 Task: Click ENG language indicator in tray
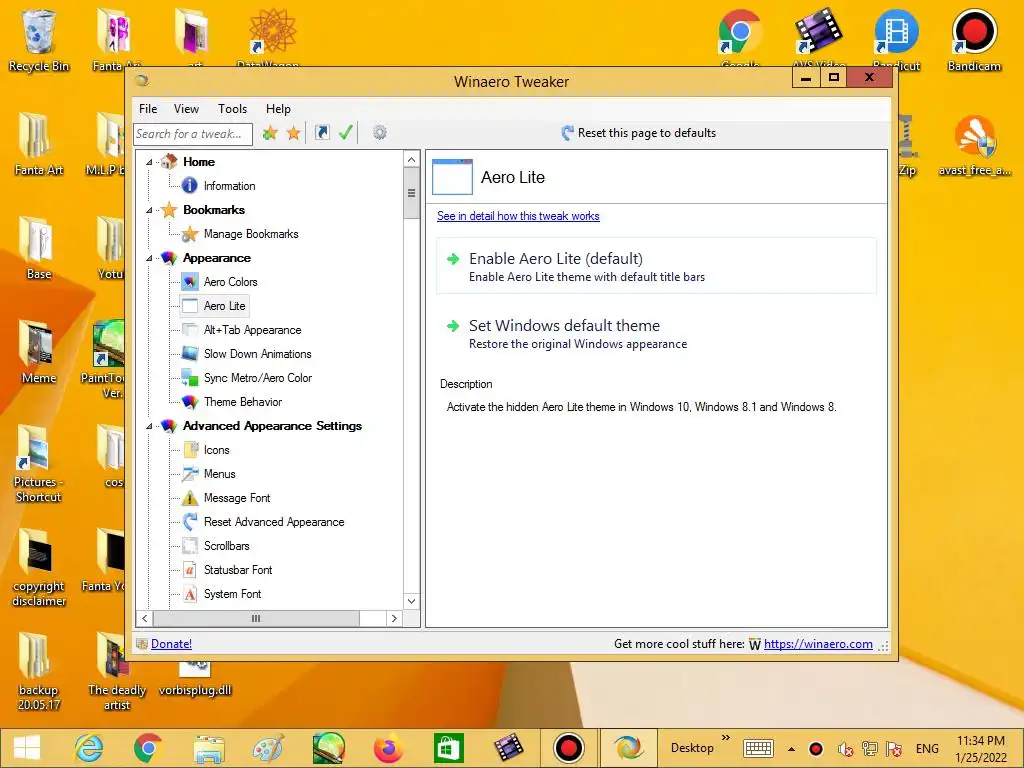click(927, 748)
